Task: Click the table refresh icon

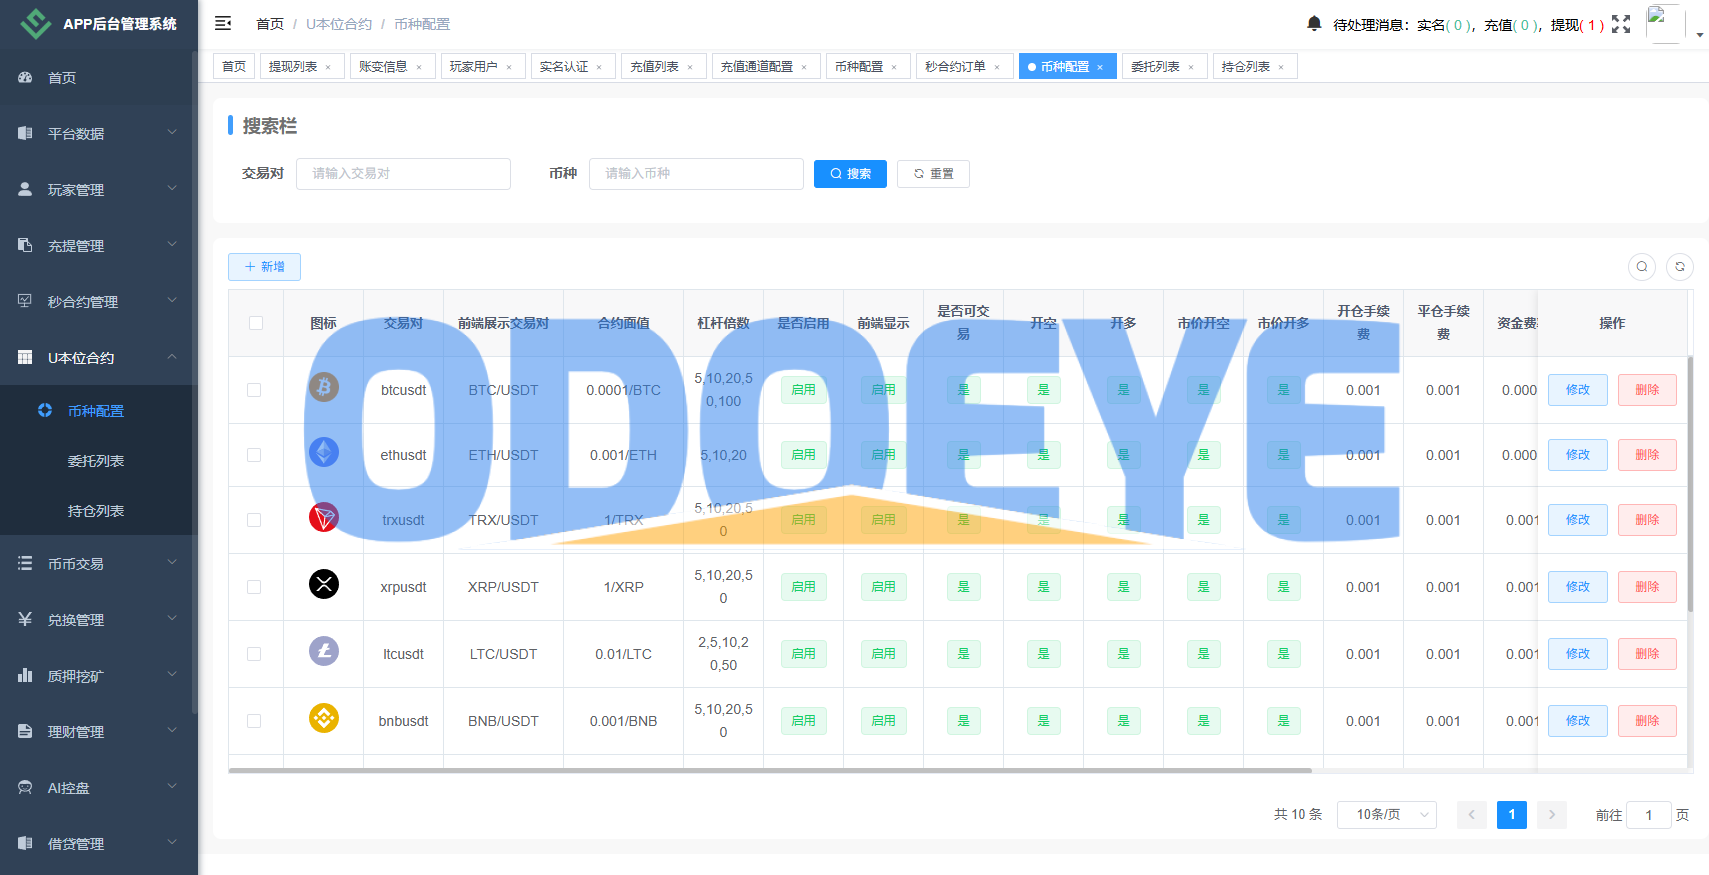Action: tap(1680, 267)
